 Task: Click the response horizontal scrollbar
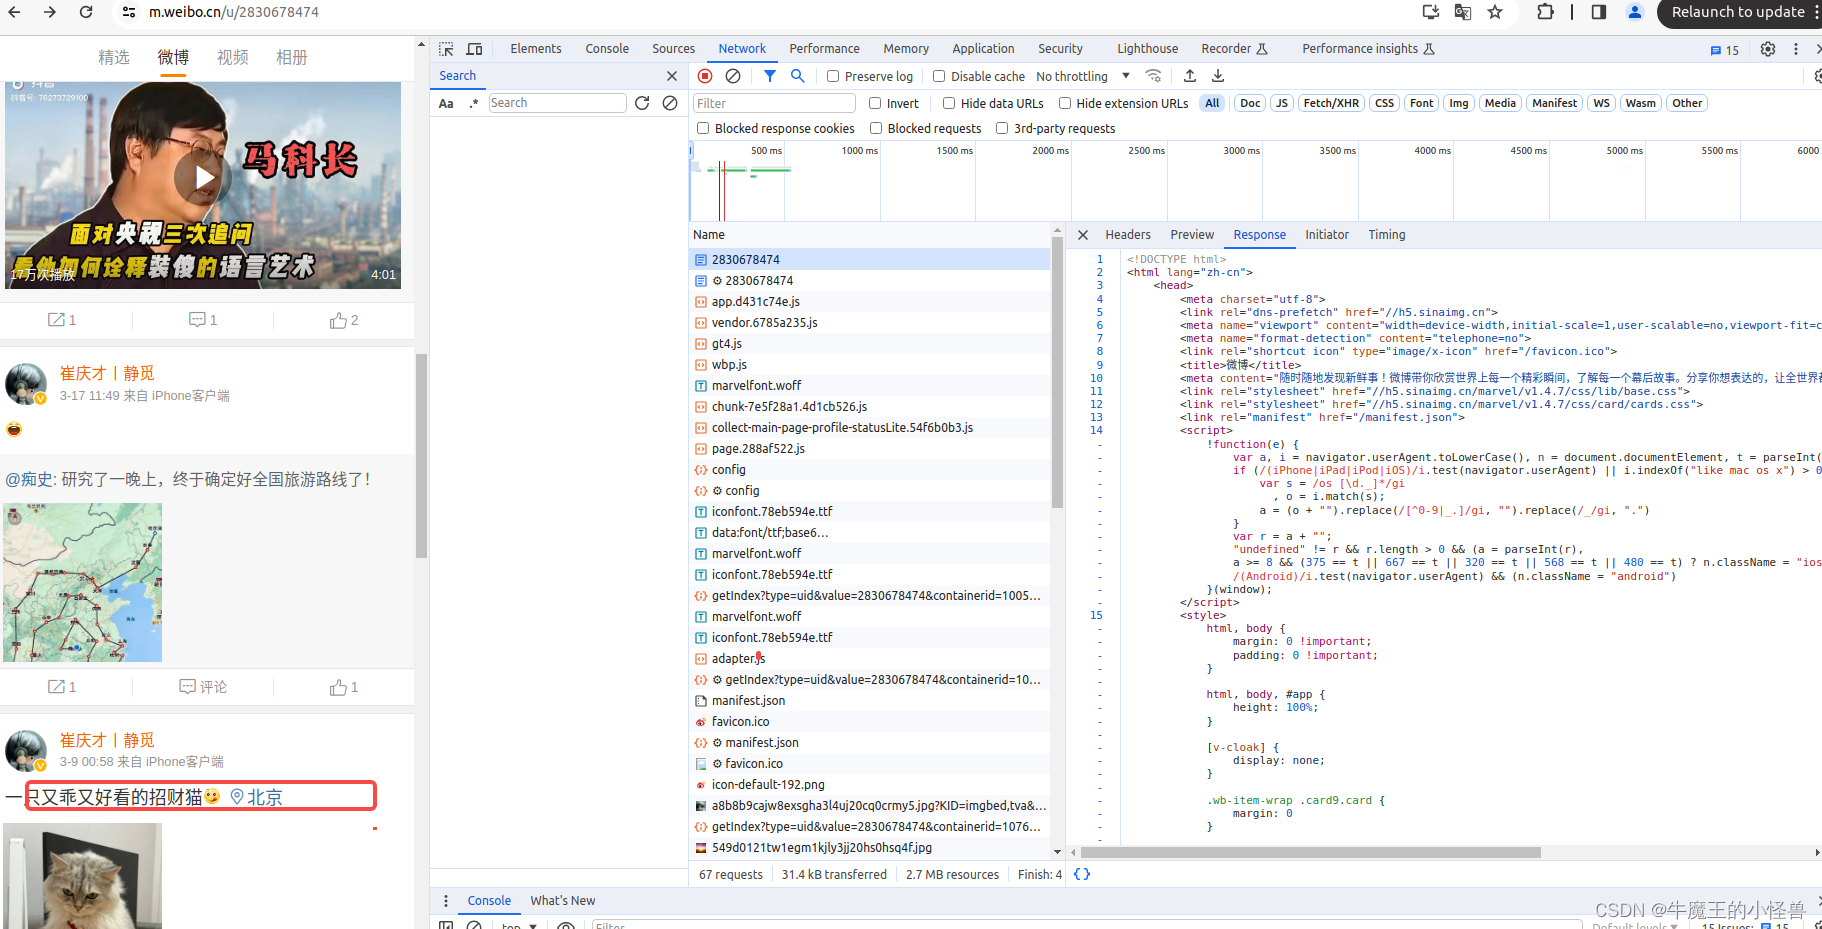[1310, 853]
